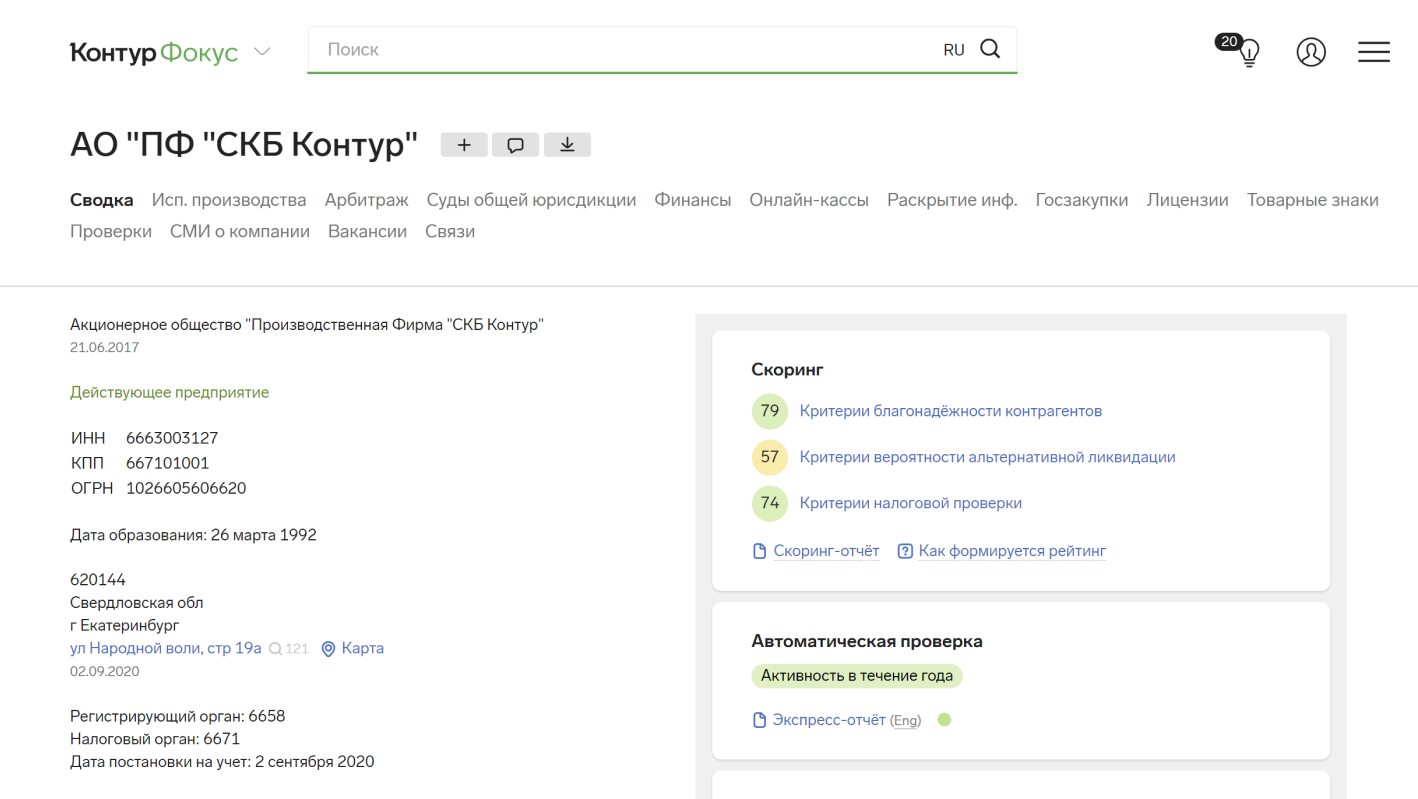Click the Активность в течение года tag

point(857,676)
